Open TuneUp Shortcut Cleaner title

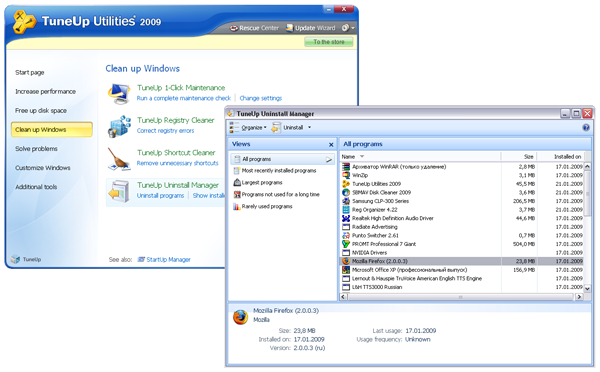pyautogui.click(x=176, y=153)
